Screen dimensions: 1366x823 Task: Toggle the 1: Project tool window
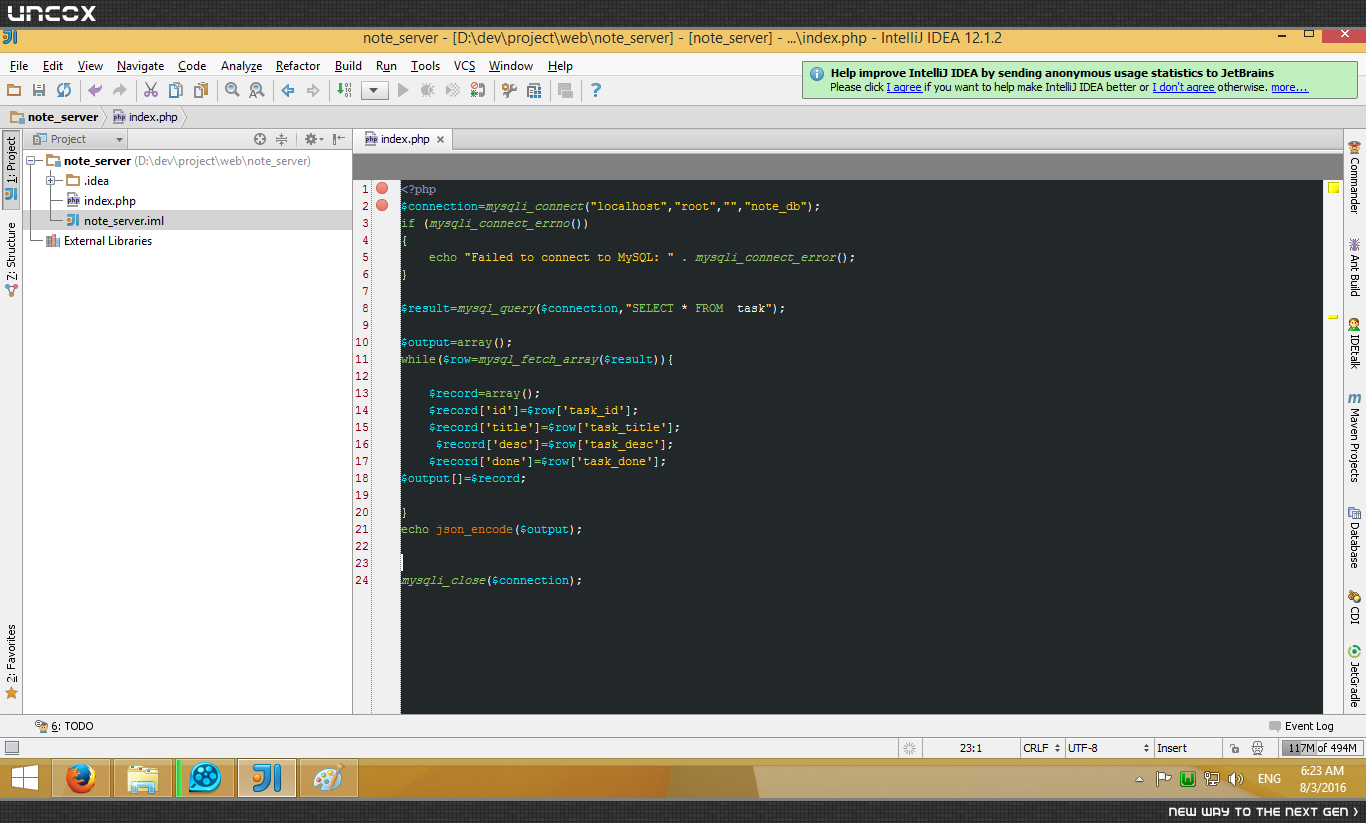click(x=11, y=169)
